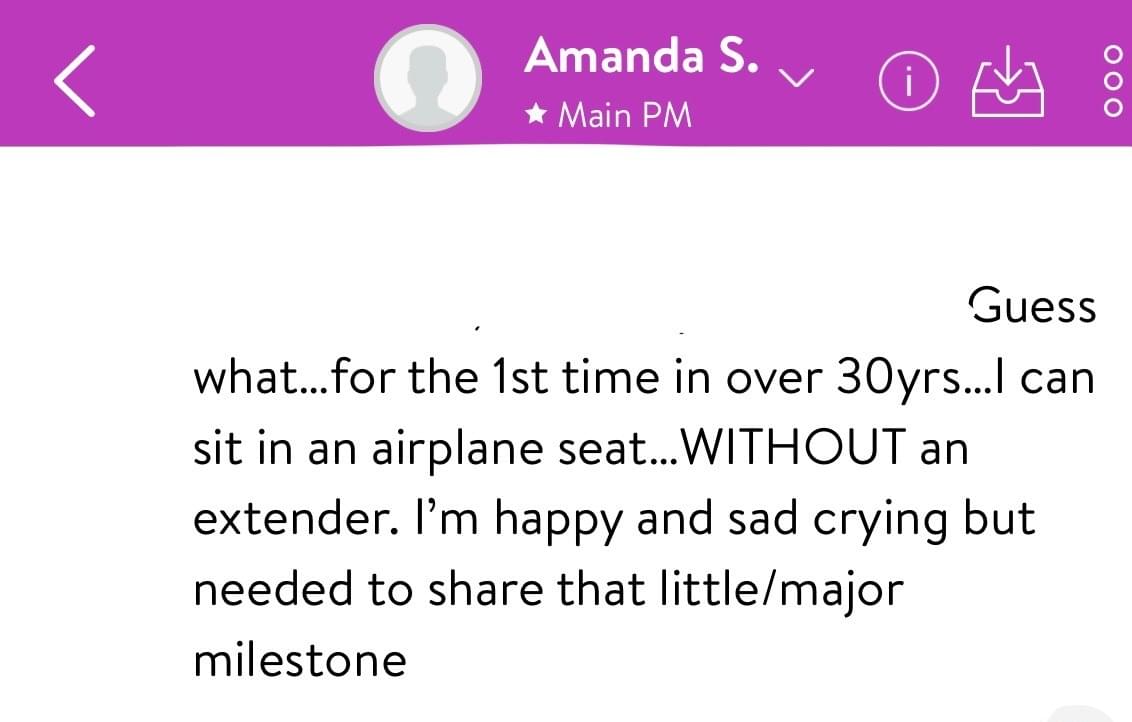Go back using the left arrow
The height and width of the screenshot is (722, 1132).
[75, 80]
